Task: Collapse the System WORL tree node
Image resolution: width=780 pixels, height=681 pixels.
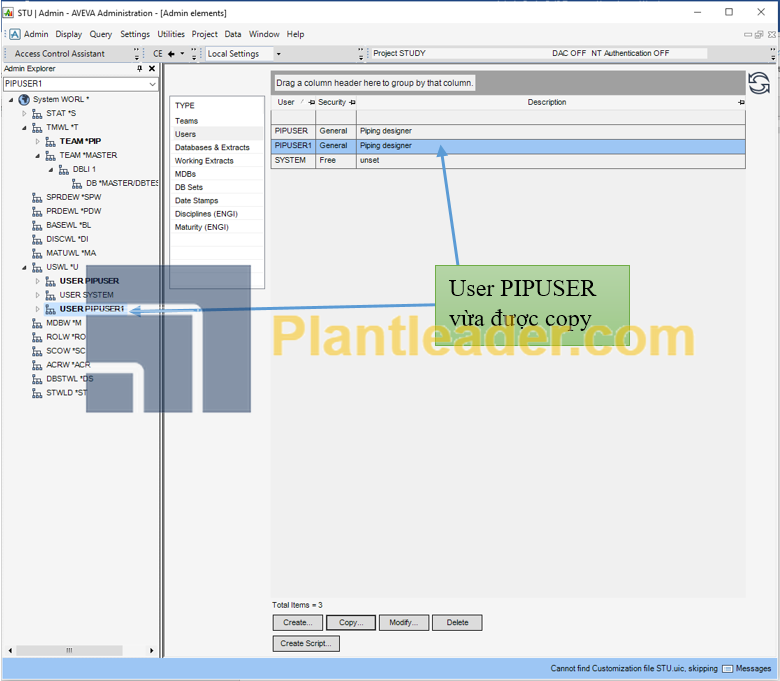Action: pyautogui.click(x=11, y=100)
